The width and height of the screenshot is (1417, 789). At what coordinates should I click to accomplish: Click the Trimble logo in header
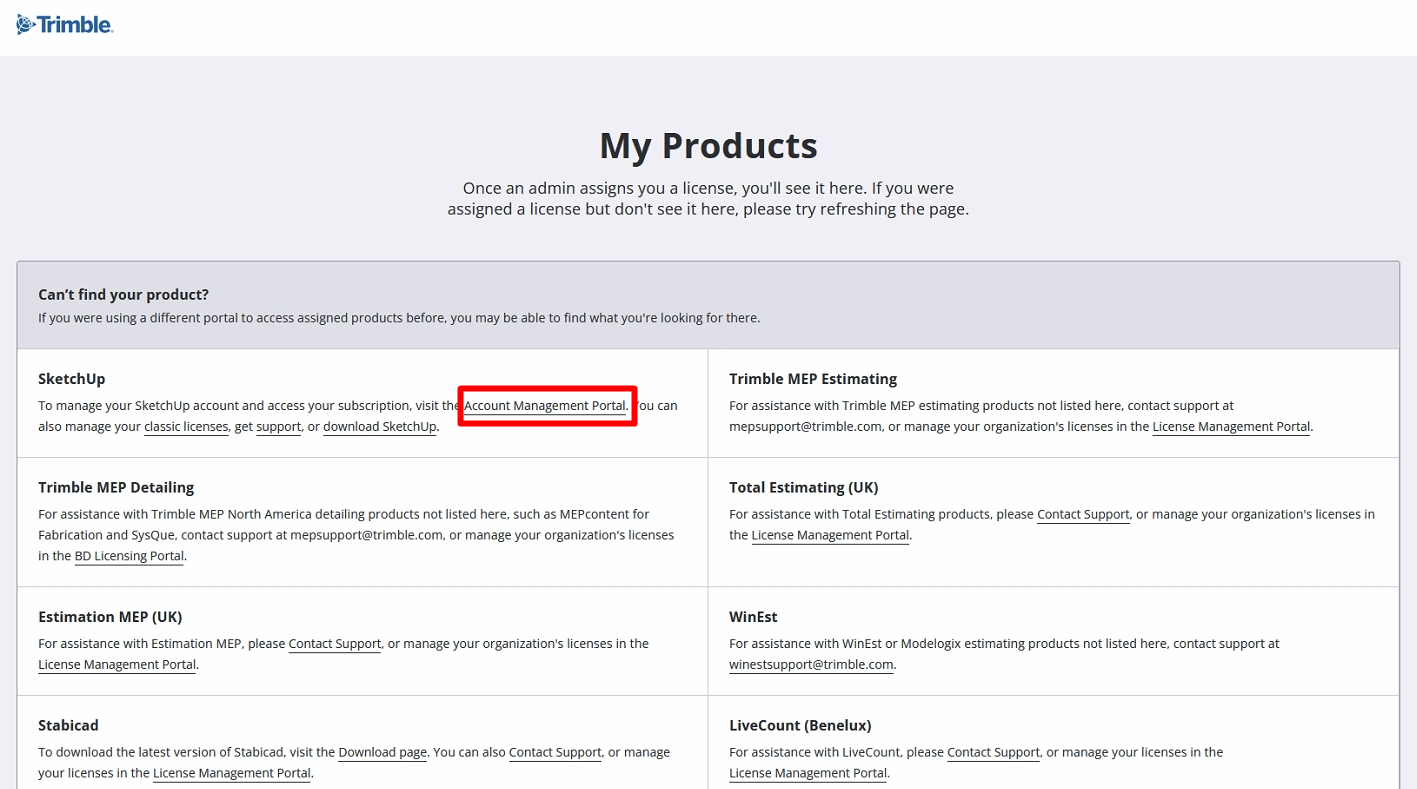click(x=65, y=25)
